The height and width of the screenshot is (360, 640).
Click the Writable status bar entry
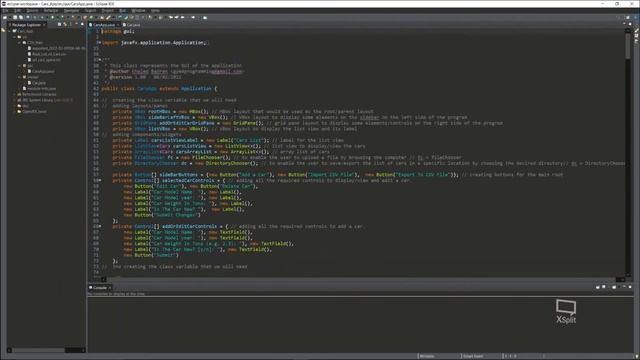tap(427, 356)
